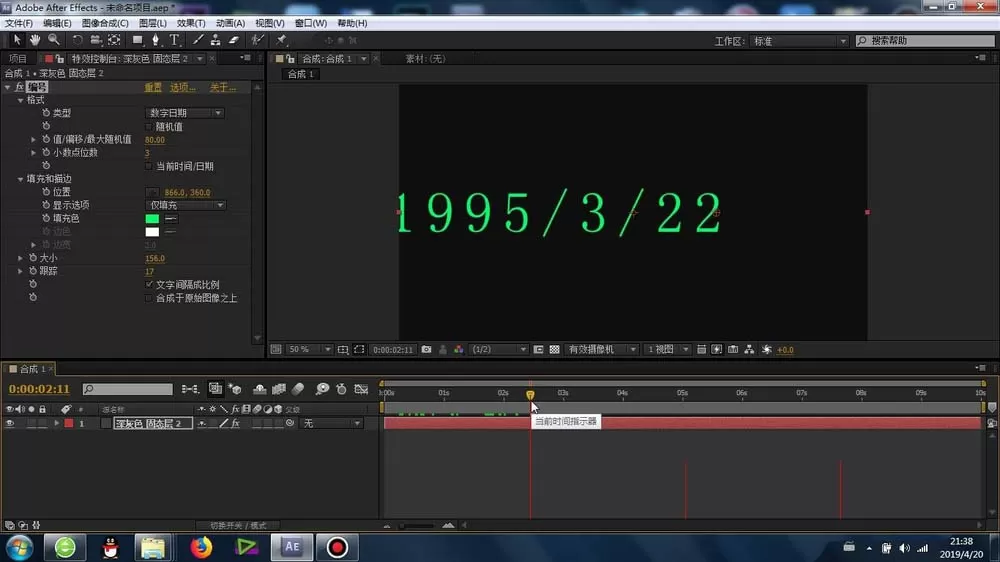Screen dimensions: 1000x562
Task: Expand 值/偏移/最大随机值 property
Action: pyautogui.click(x=33, y=139)
